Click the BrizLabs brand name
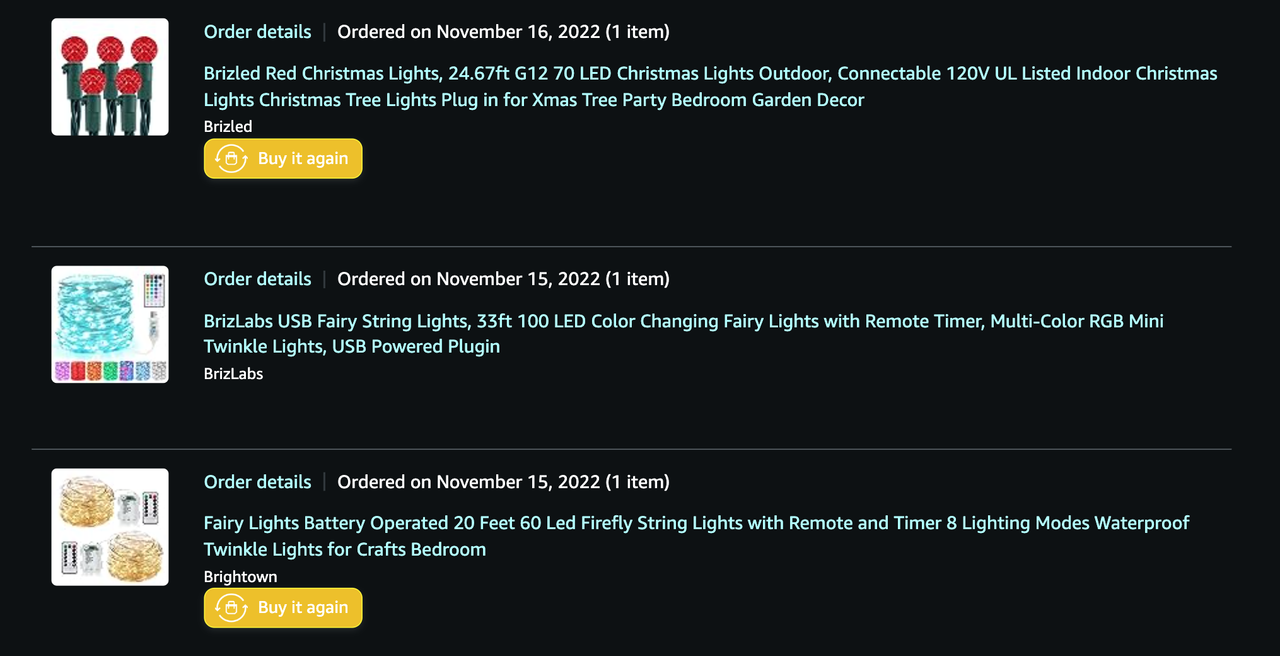1280x656 pixels. coord(233,374)
